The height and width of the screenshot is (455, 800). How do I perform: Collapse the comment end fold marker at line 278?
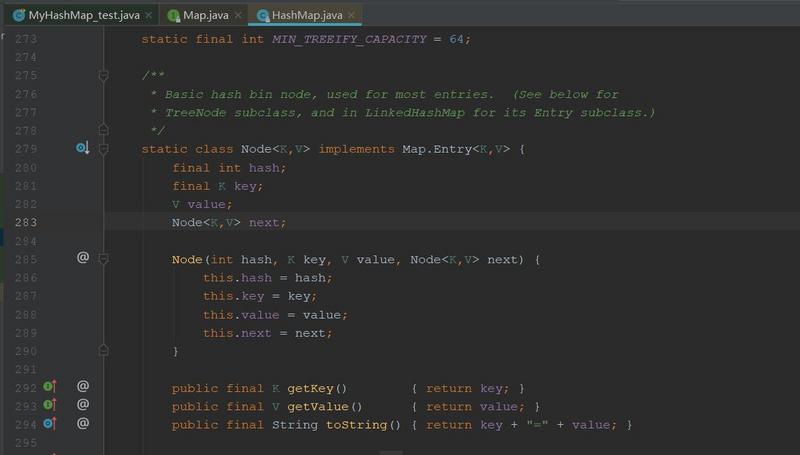pos(103,130)
